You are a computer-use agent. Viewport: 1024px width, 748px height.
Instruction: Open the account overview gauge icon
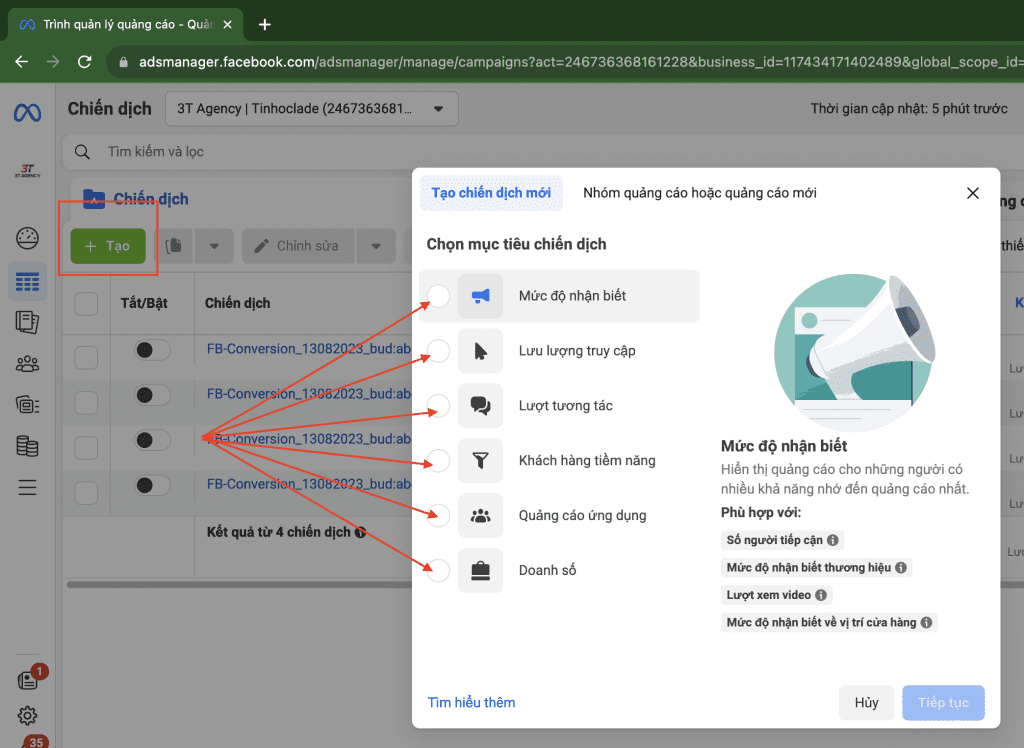pyautogui.click(x=27, y=238)
